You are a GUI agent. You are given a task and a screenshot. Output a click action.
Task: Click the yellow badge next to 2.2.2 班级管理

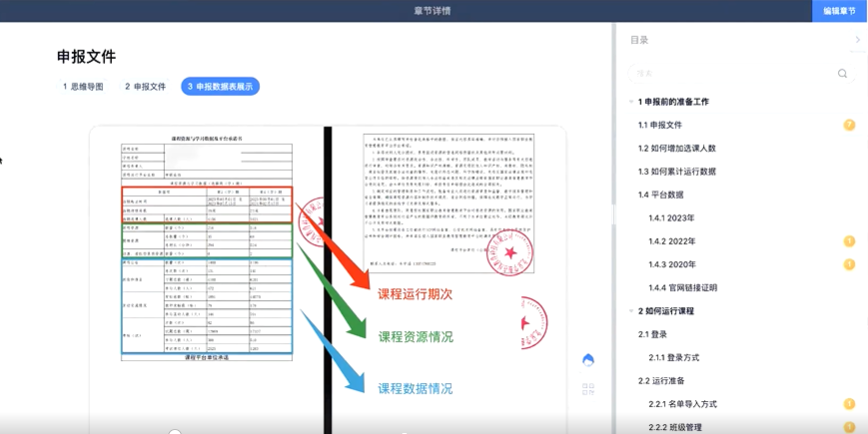tap(849, 427)
